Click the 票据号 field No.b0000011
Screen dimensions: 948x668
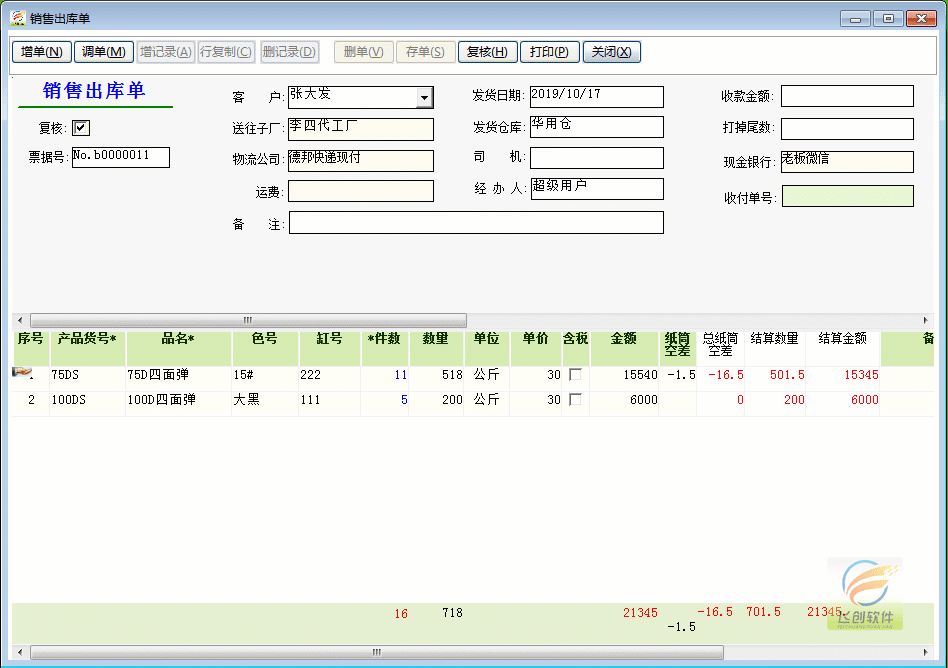[121, 157]
